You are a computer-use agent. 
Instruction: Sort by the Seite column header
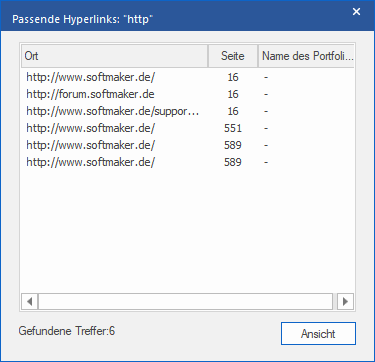pyautogui.click(x=233, y=56)
